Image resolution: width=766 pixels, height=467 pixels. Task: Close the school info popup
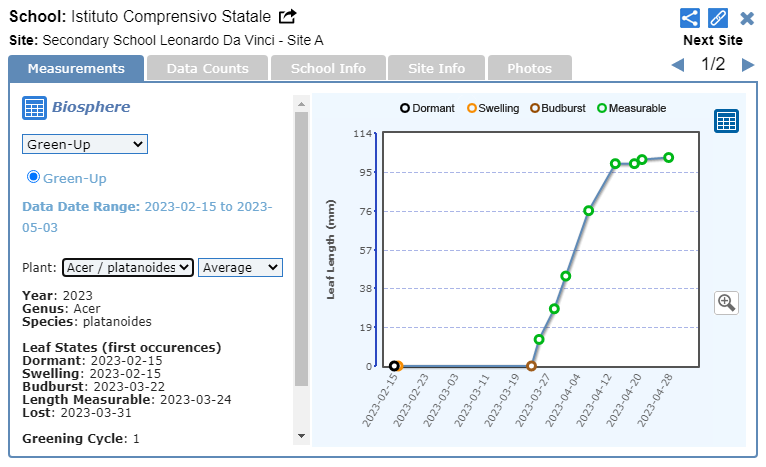click(747, 18)
